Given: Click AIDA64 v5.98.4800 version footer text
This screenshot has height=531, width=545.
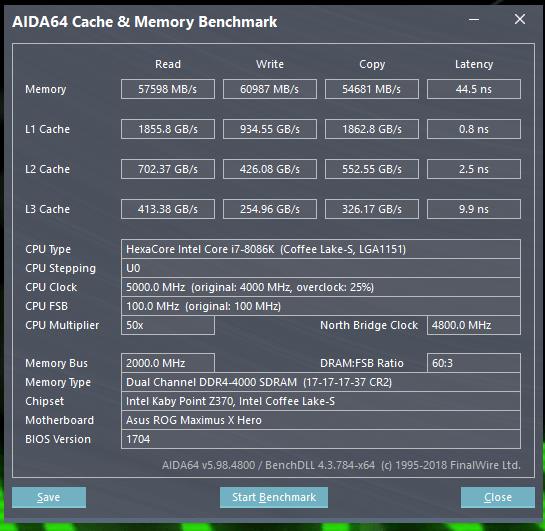Looking at the screenshot, I should [341, 465].
